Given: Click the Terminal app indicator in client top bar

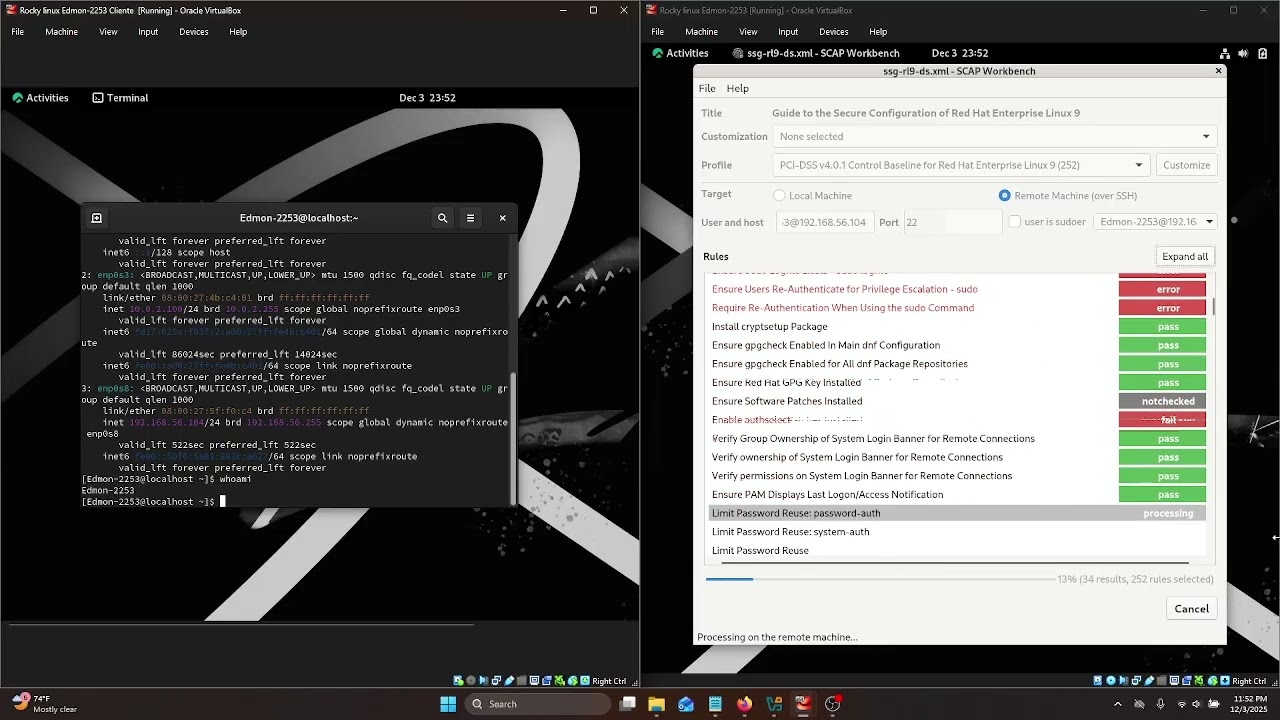Looking at the screenshot, I should [120, 98].
